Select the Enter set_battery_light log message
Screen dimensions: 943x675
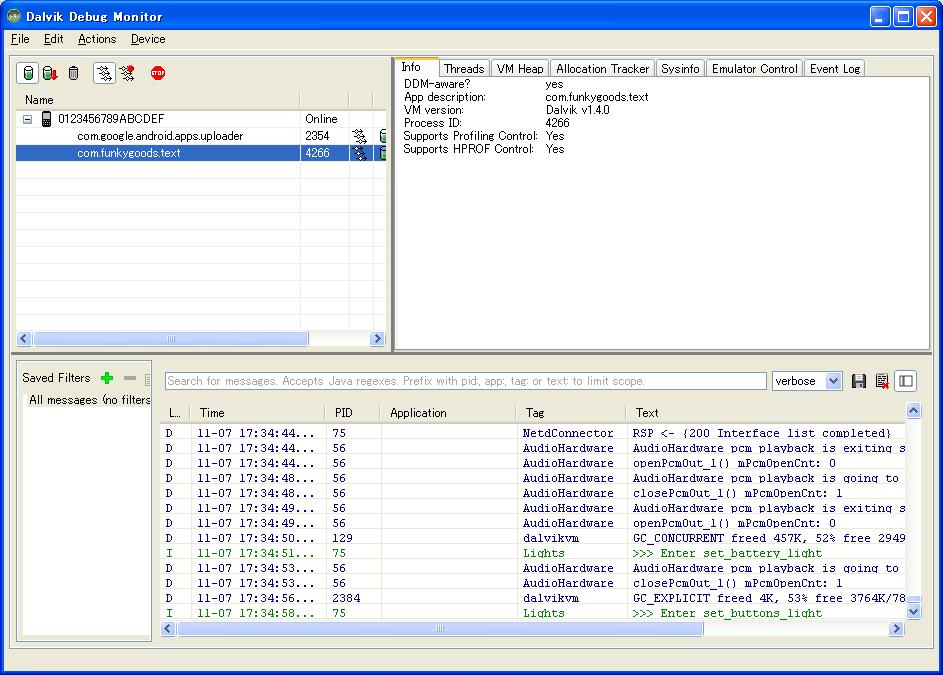pos(533,553)
